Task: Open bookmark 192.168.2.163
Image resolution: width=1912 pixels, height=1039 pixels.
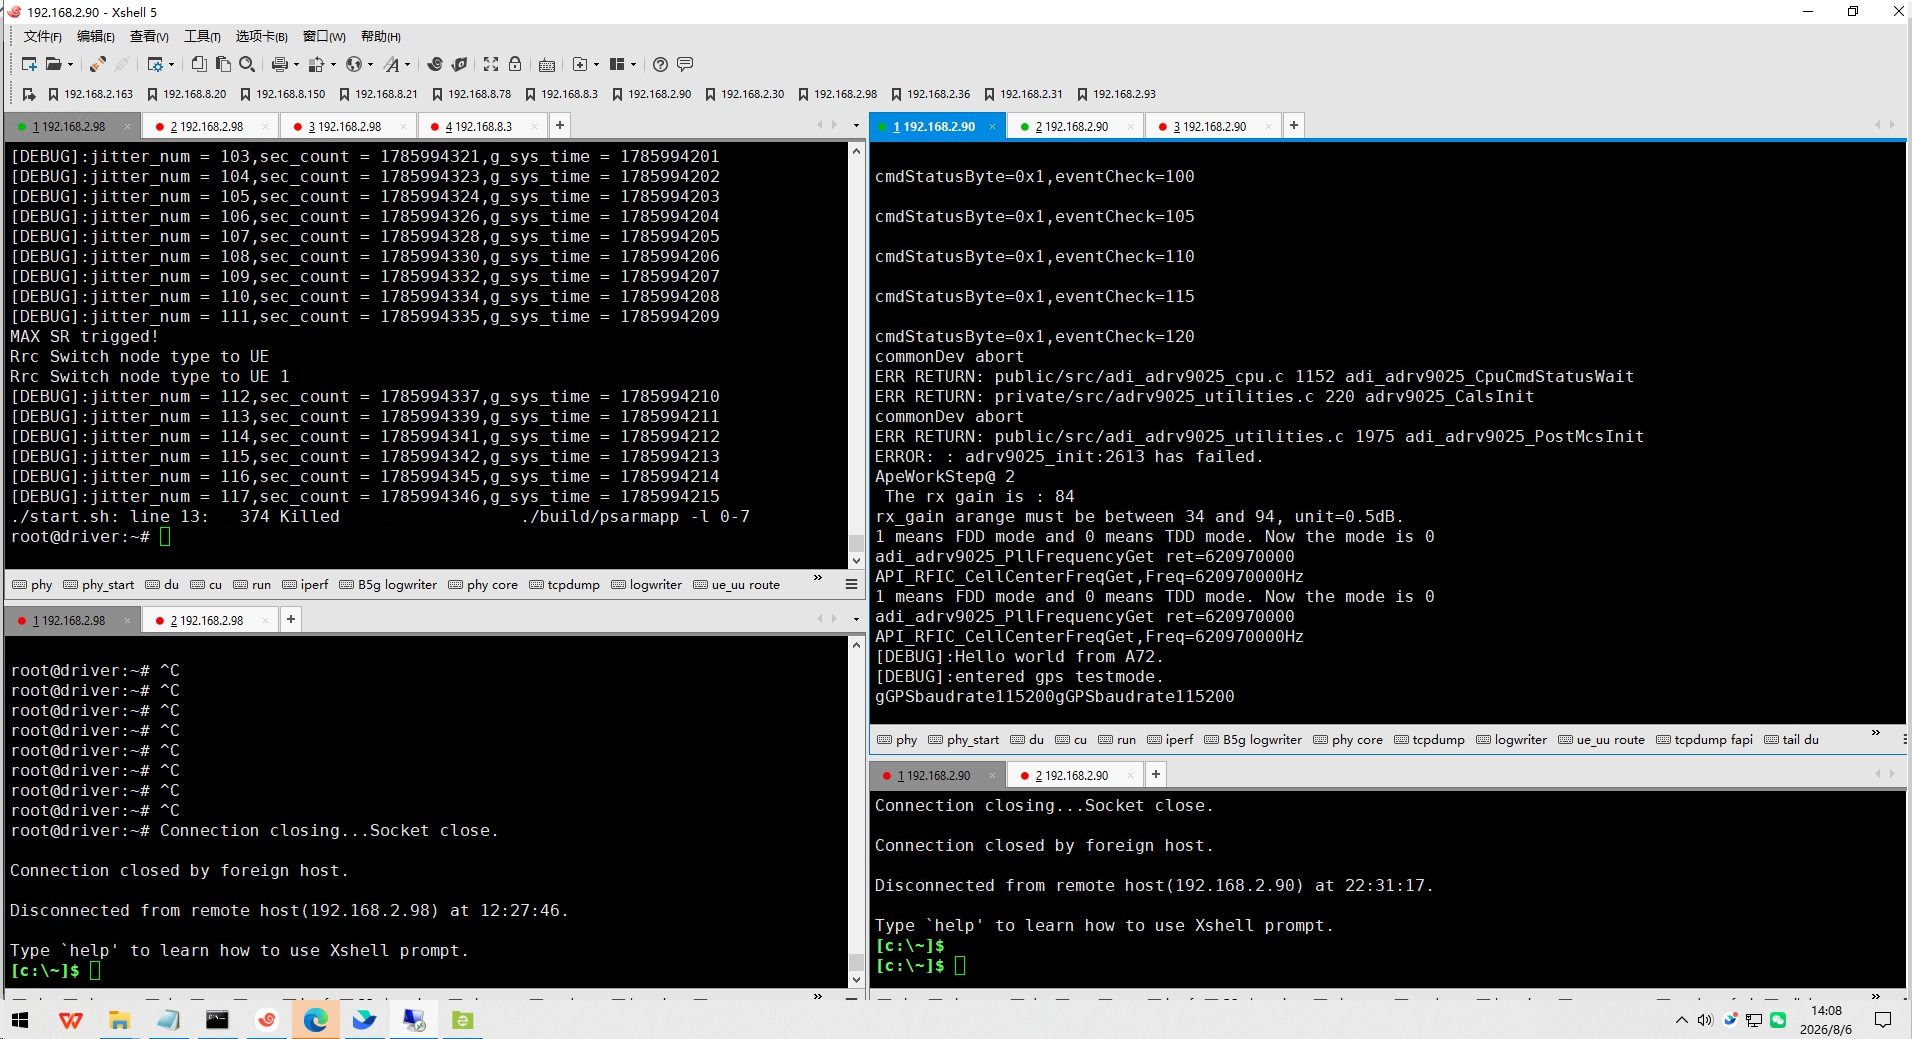Action: pos(91,94)
